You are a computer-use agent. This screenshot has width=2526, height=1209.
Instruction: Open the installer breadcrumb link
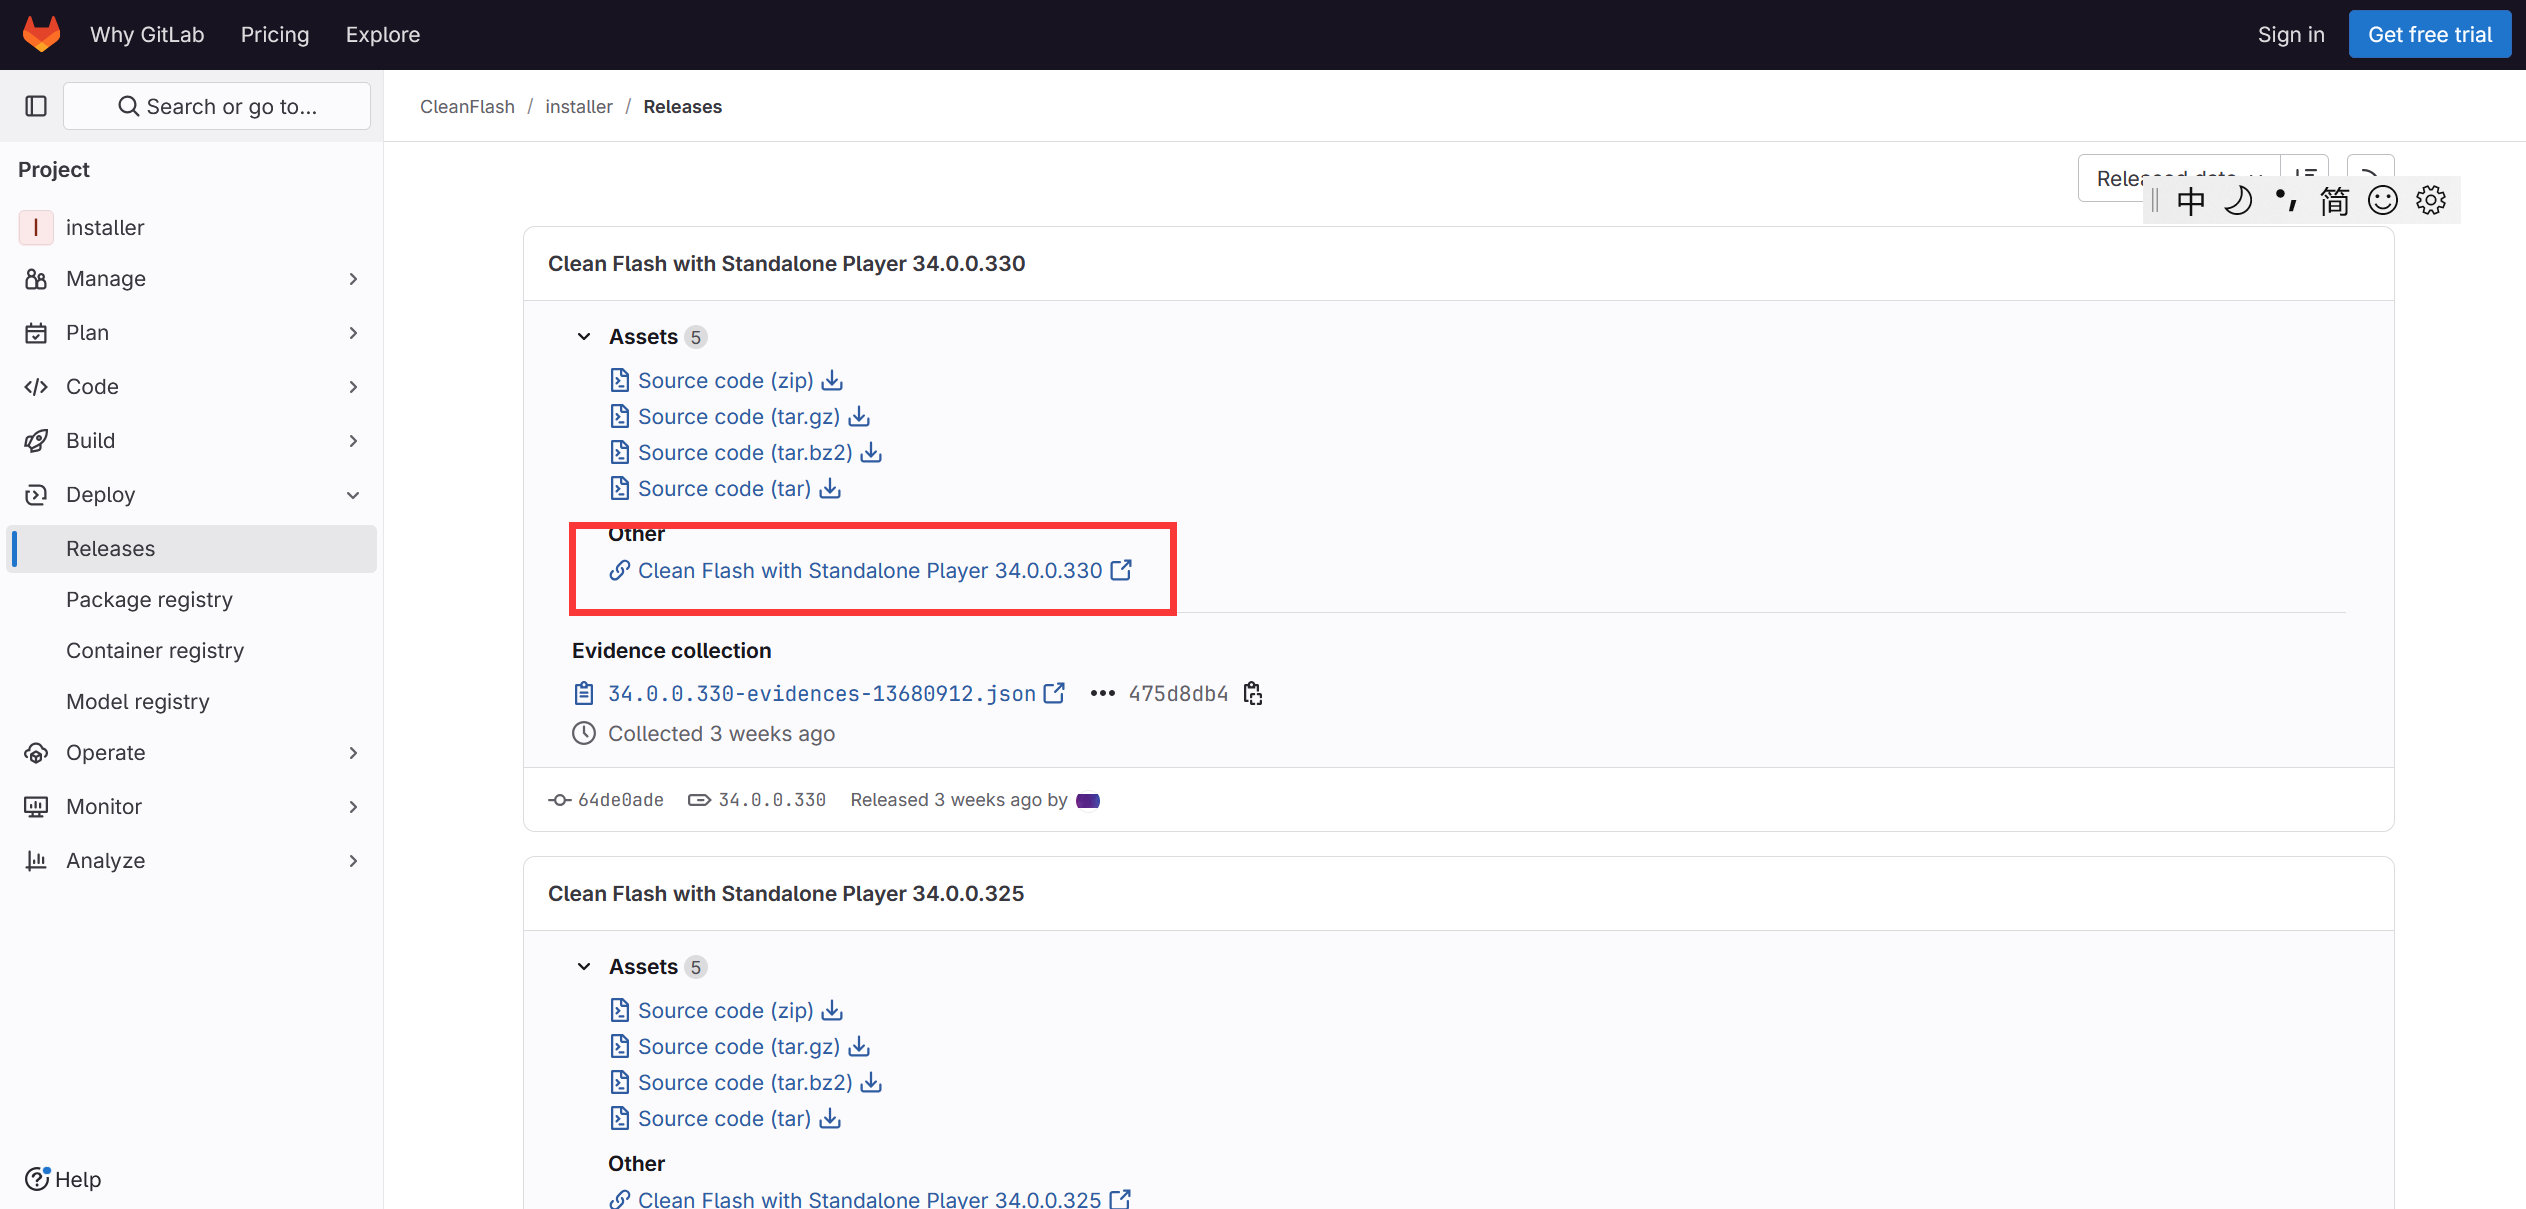tap(579, 107)
